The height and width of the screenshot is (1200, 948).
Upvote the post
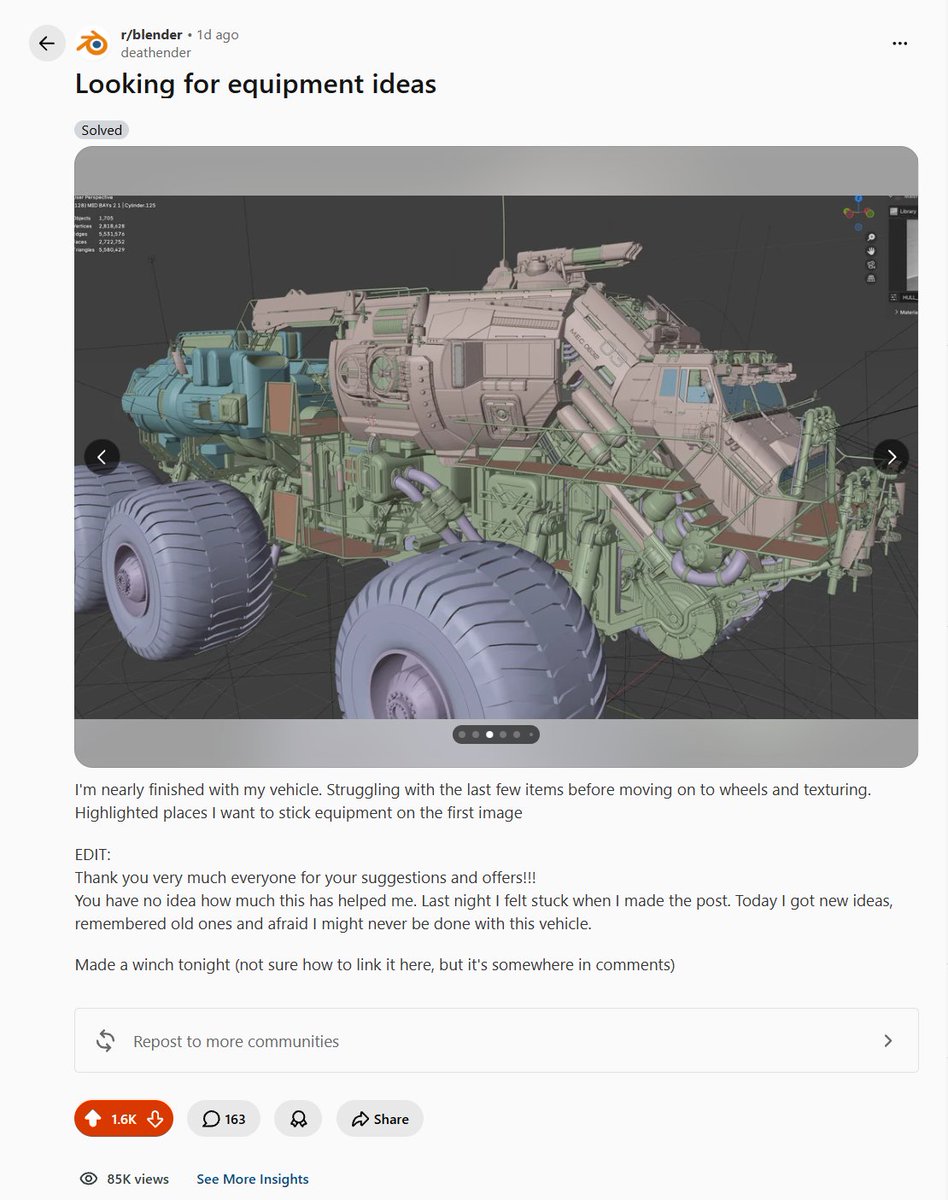[93, 1119]
